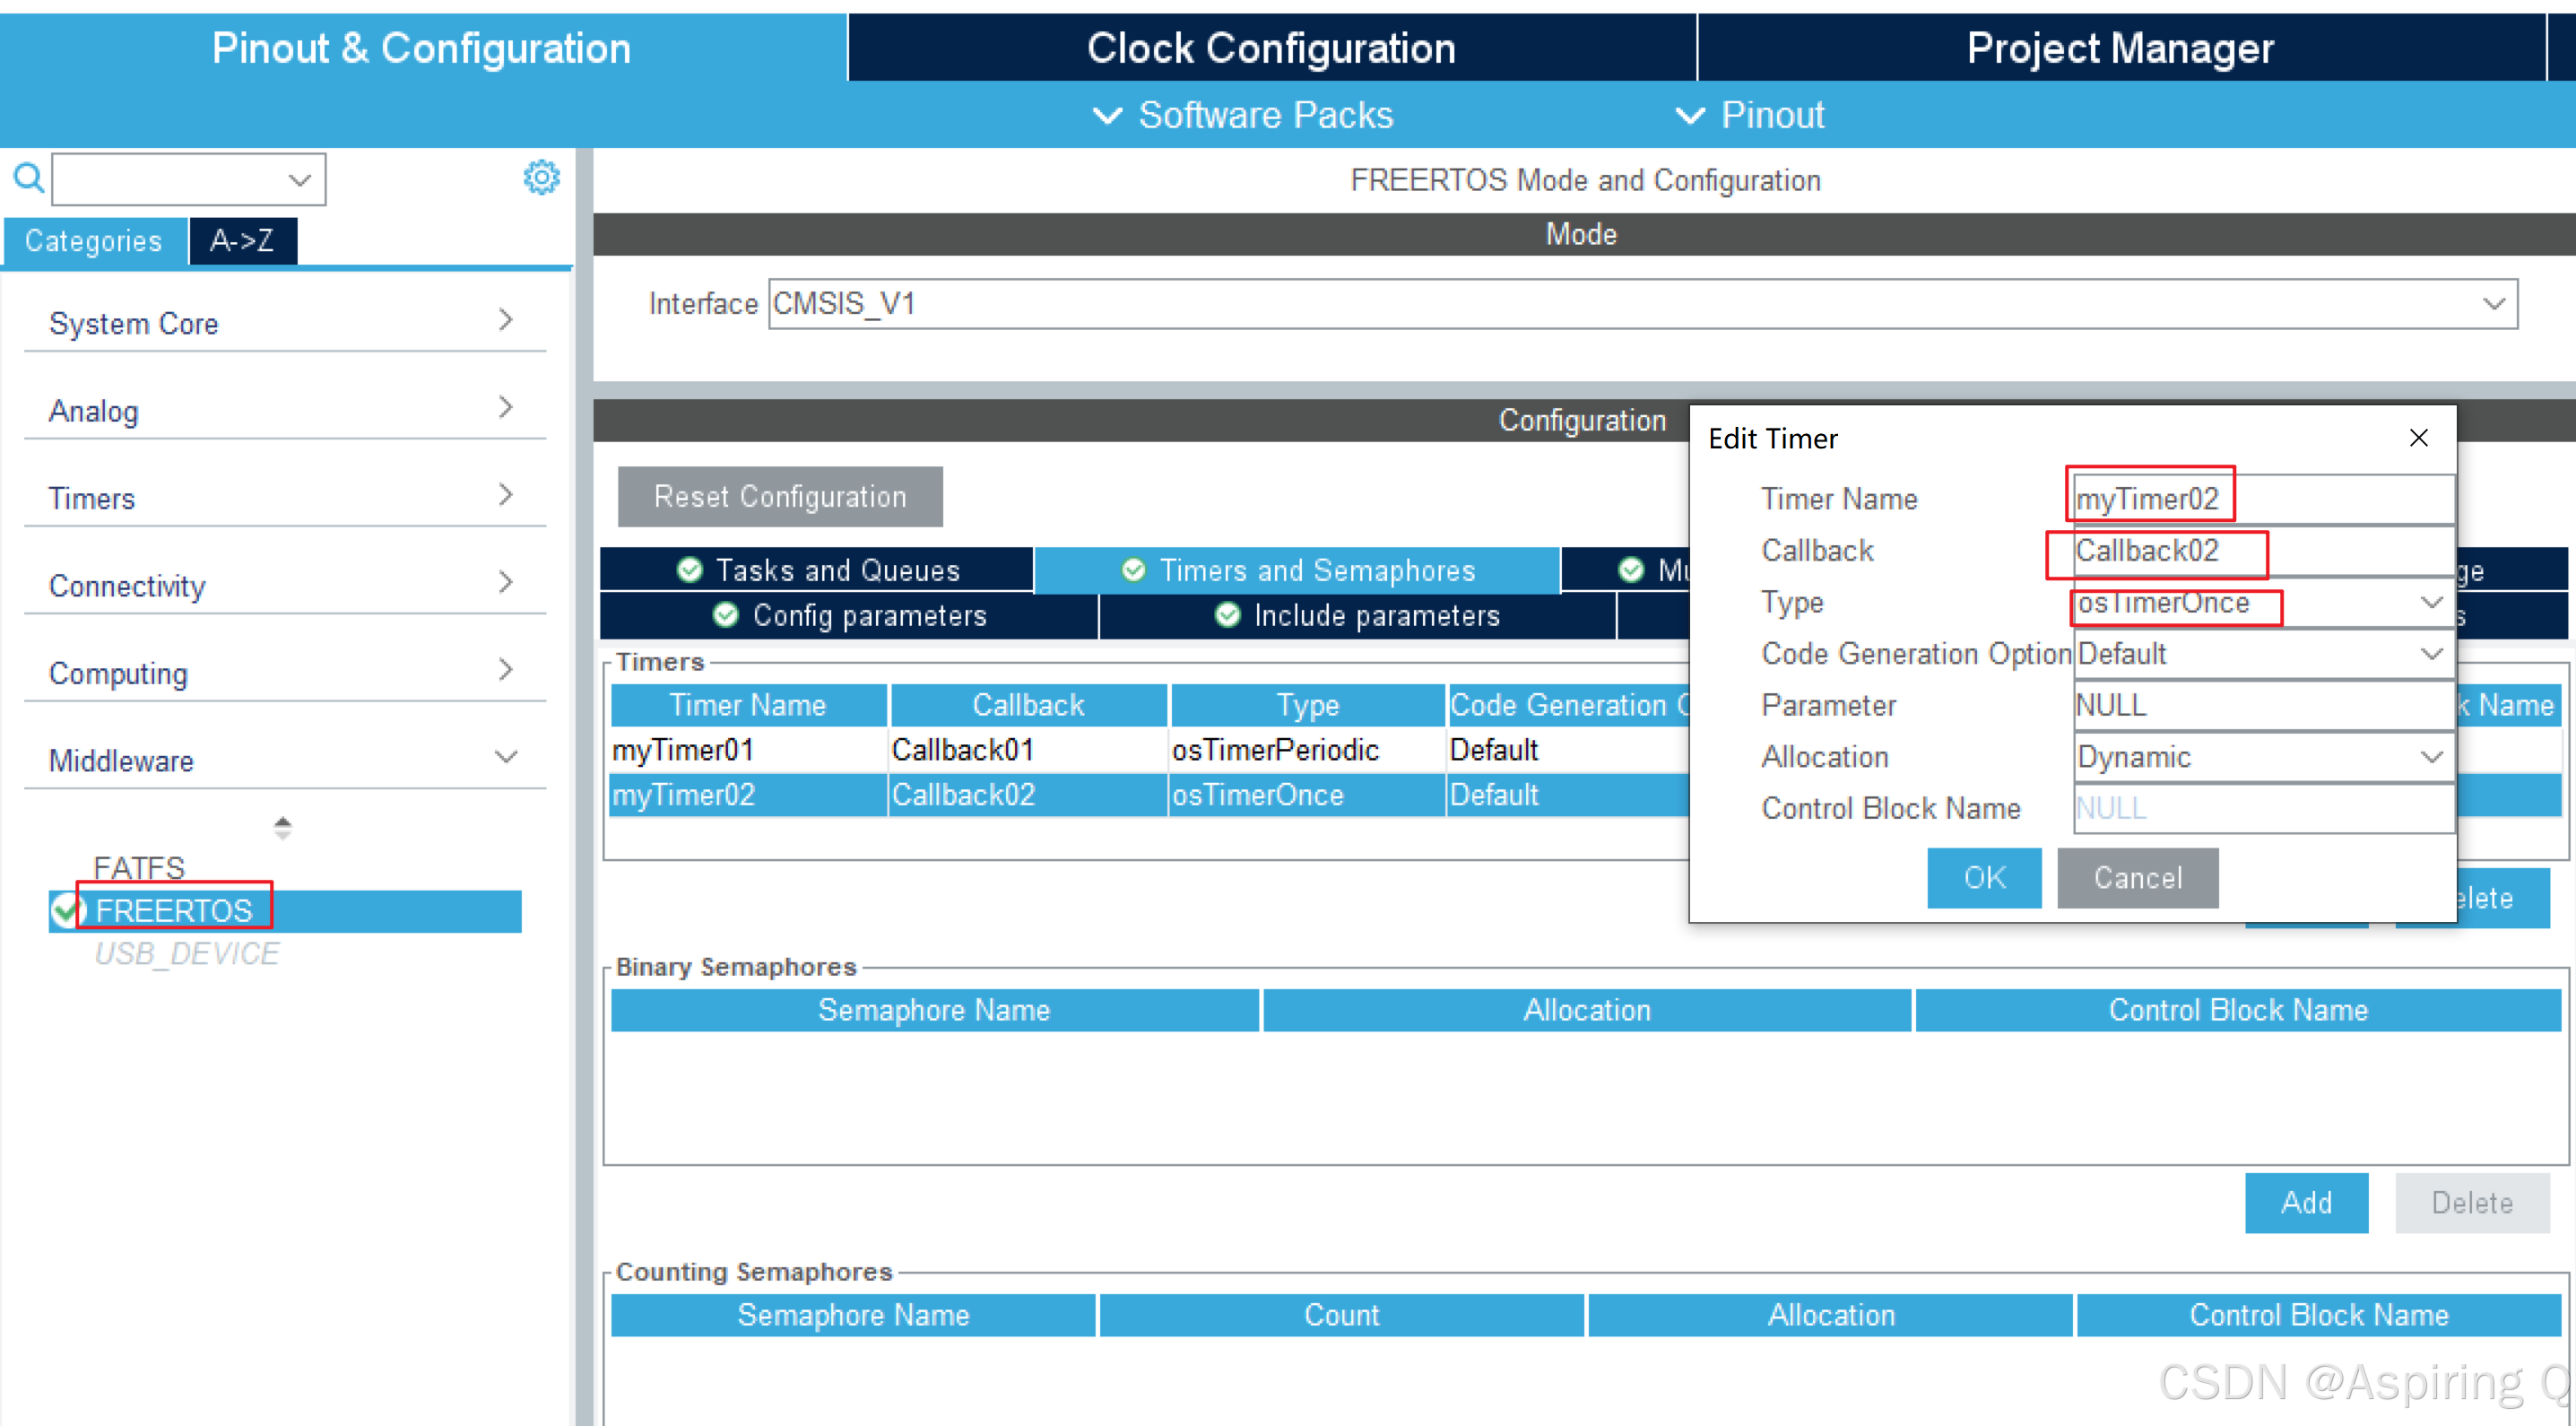Viewport: 2576px width, 1426px height.
Task: Click the Binary Semaphores Allocation header
Action: 1587,1010
